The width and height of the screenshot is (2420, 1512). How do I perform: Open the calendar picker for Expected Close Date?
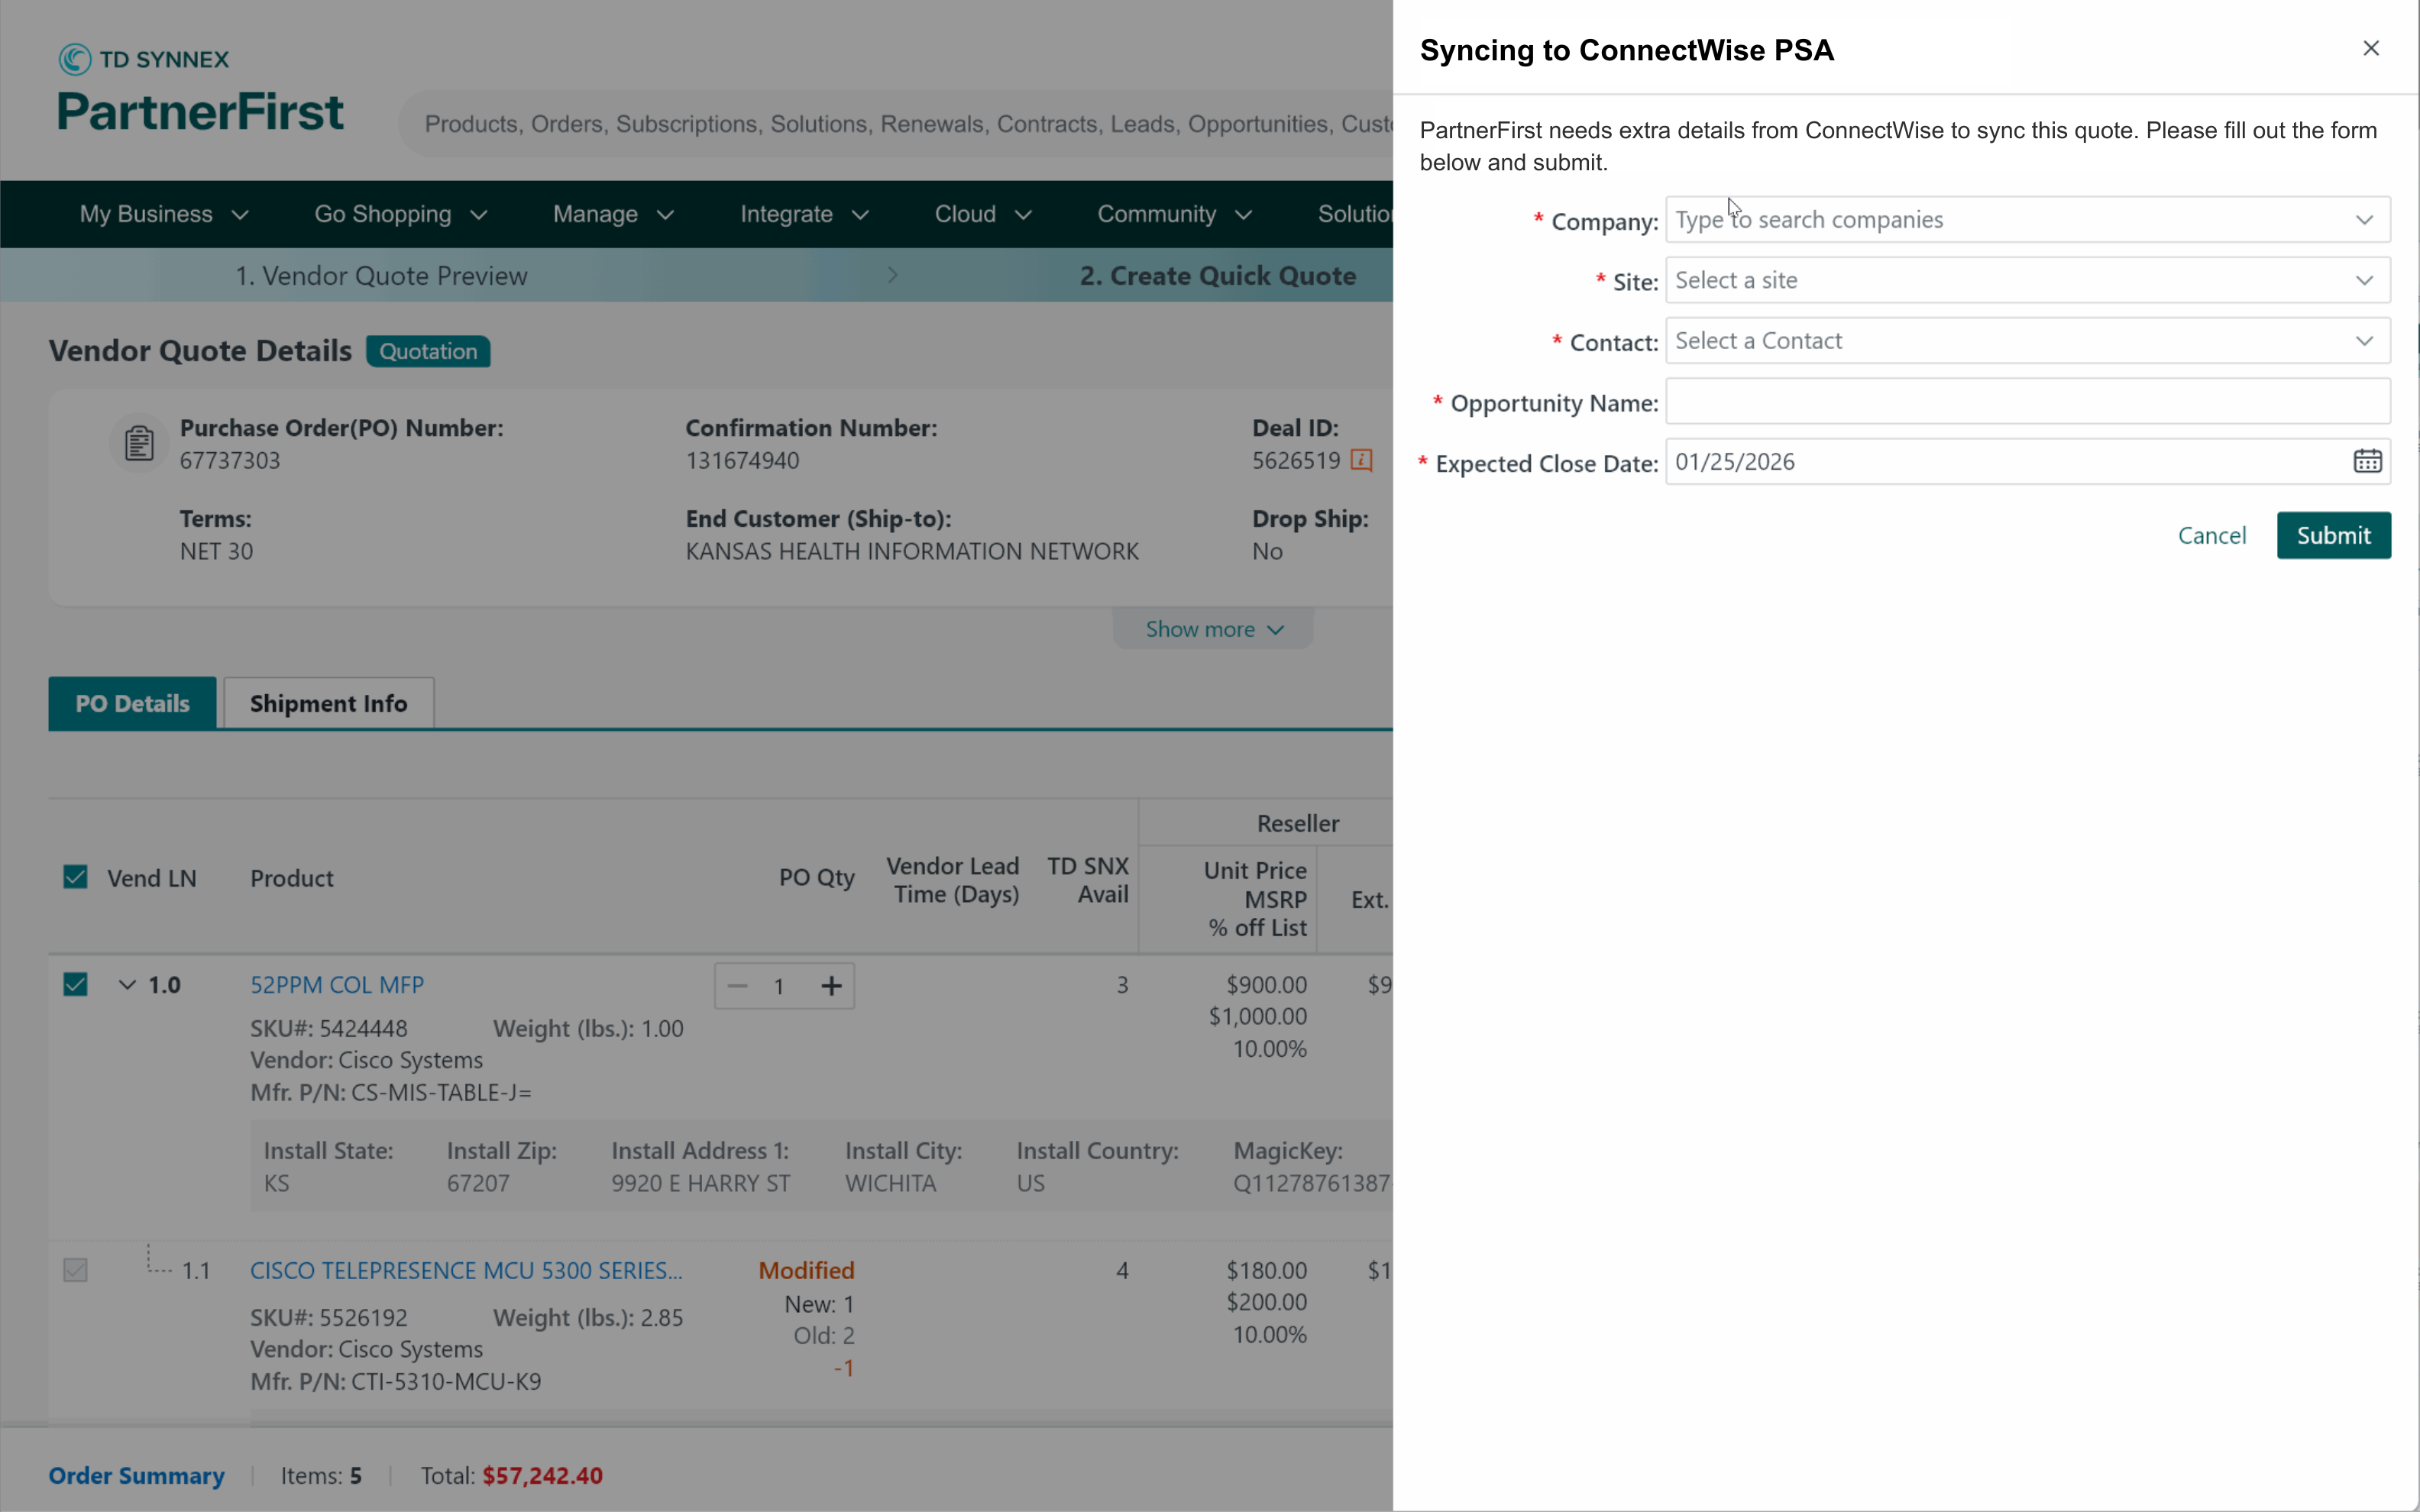point(2367,462)
